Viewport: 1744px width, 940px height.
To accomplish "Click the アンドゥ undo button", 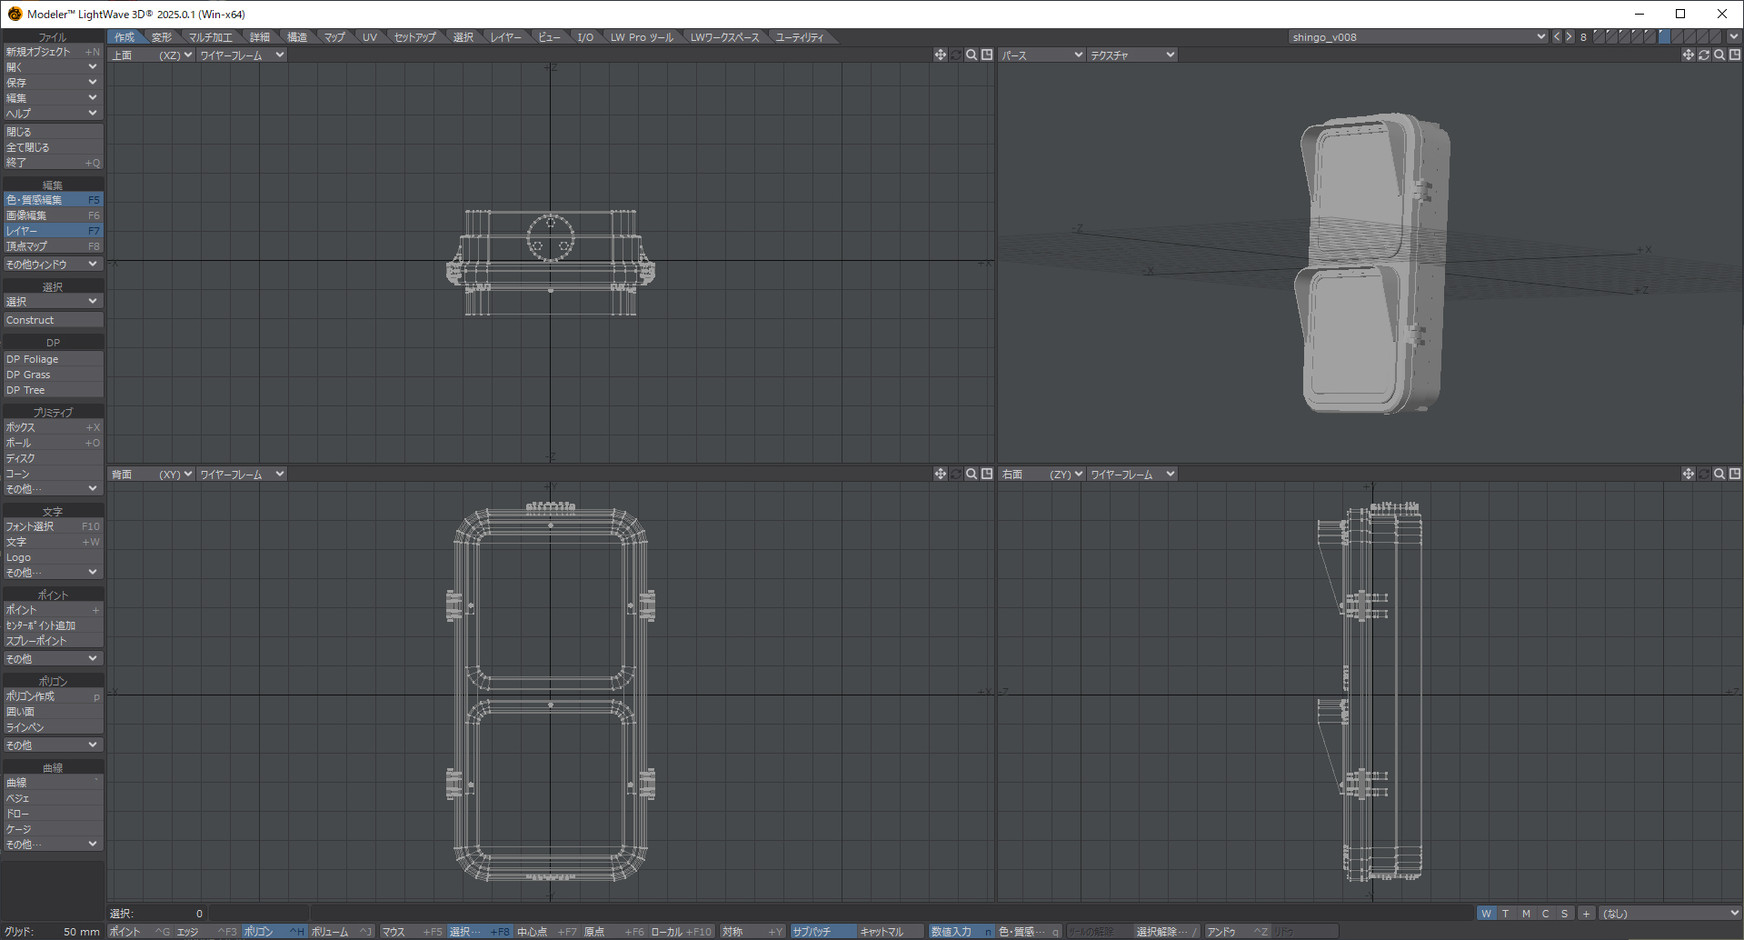I will pyautogui.click(x=1236, y=932).
